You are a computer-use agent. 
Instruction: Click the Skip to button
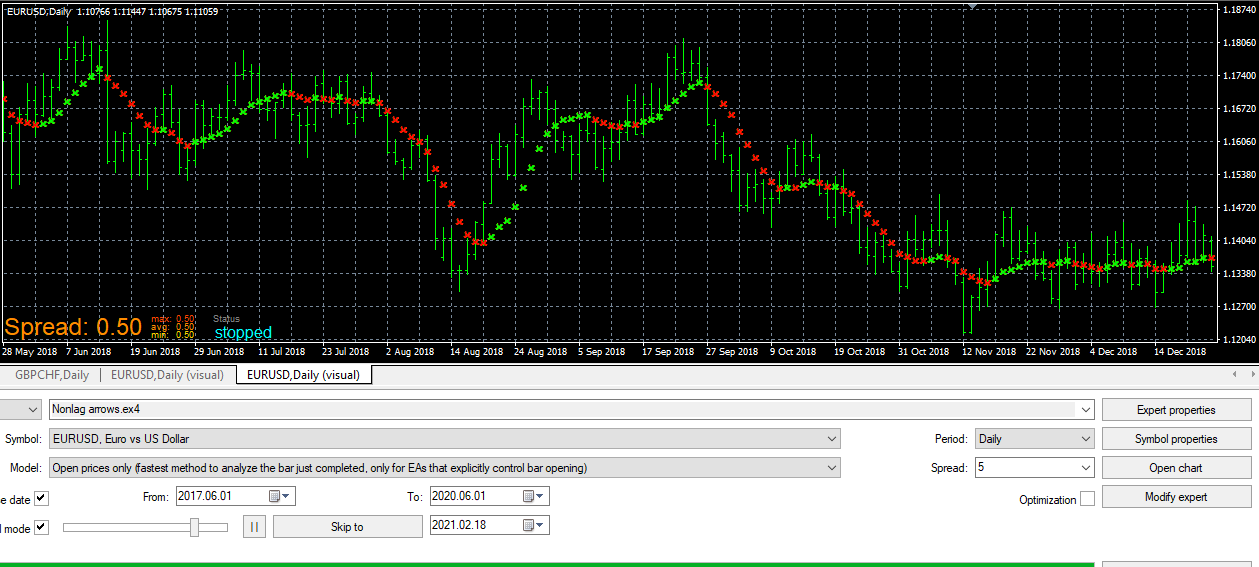[347, 526]
